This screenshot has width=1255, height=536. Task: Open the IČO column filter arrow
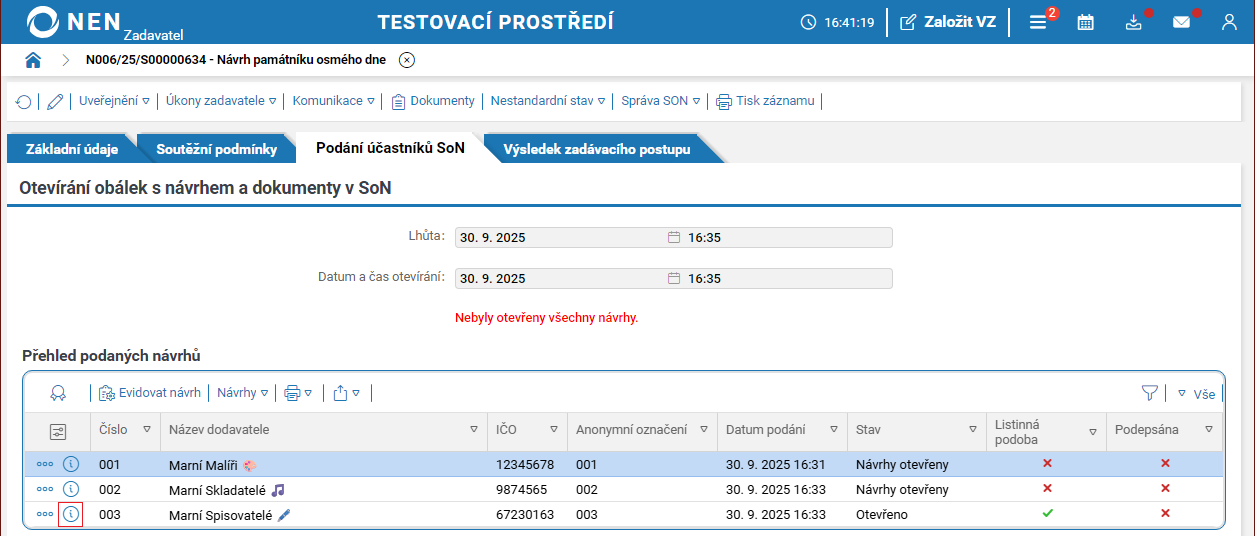click(x=553, y=430)
